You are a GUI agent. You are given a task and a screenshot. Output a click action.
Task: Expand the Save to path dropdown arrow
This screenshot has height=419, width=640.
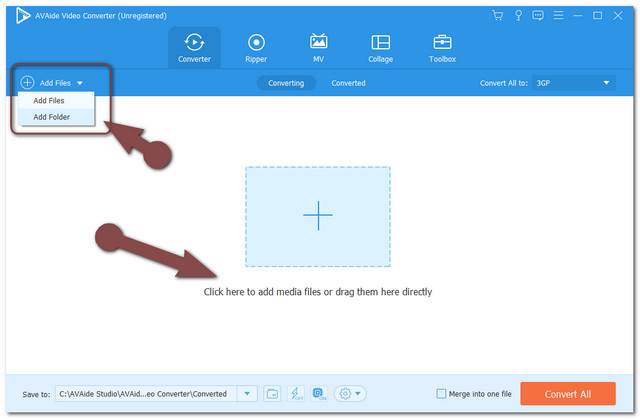247,394
